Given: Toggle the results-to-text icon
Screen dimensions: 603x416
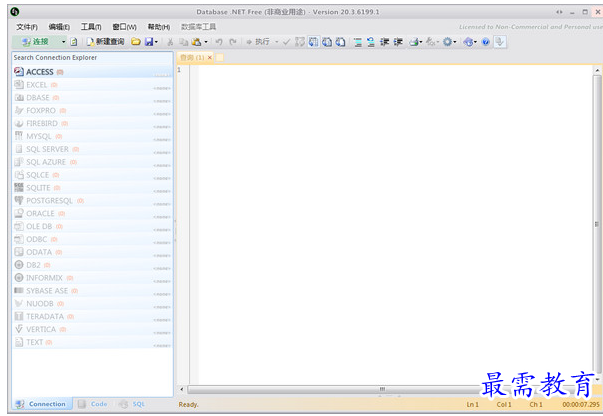Looking at the screenshot, I should (x=327, y=42).
